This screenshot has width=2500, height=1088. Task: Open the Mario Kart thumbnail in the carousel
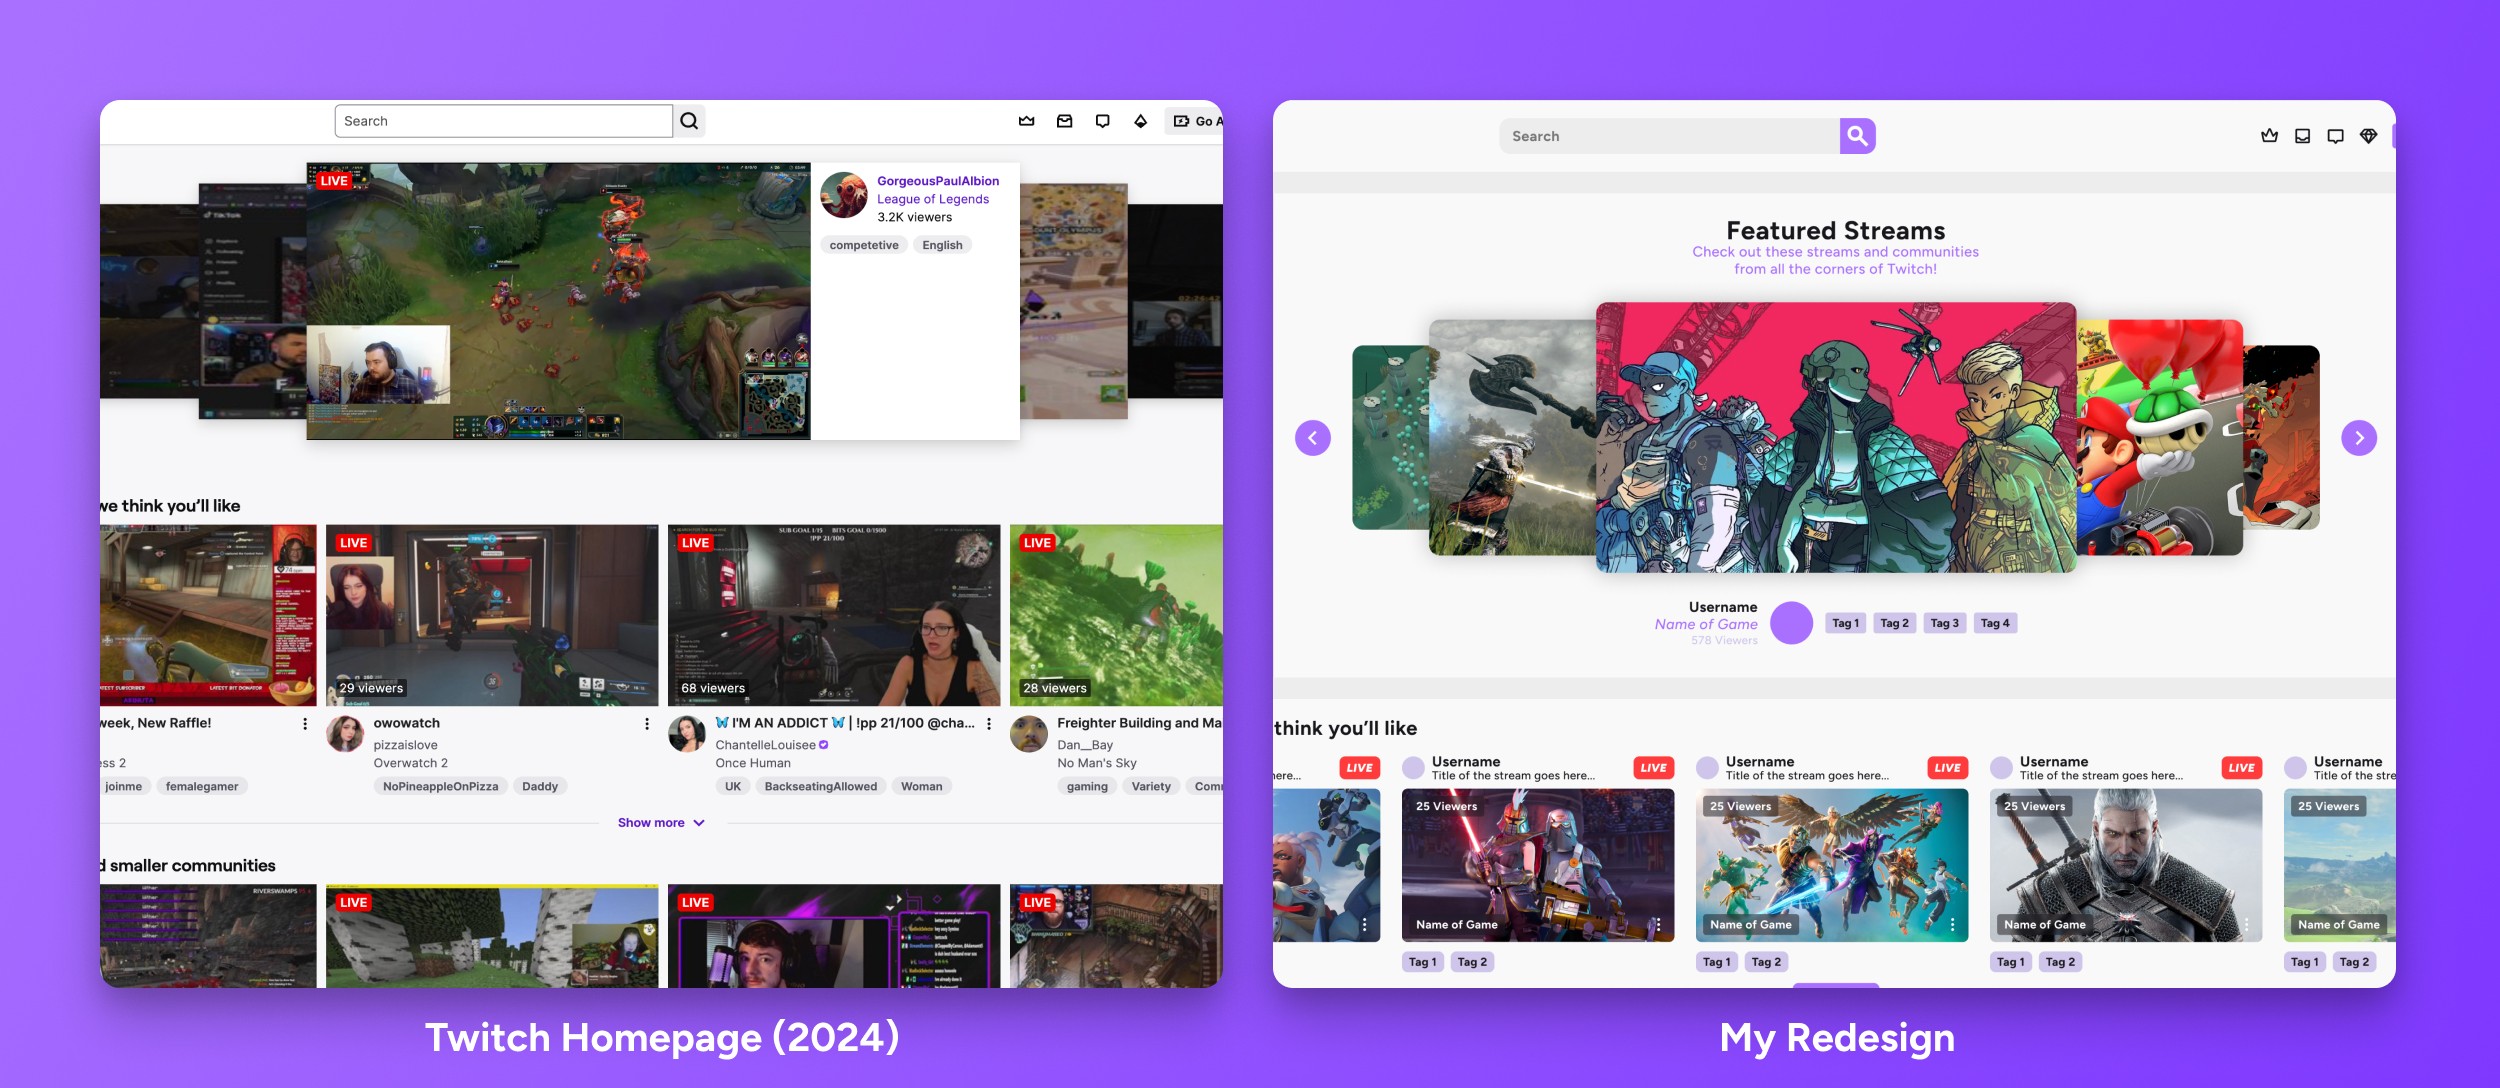tap(2159, 438)
